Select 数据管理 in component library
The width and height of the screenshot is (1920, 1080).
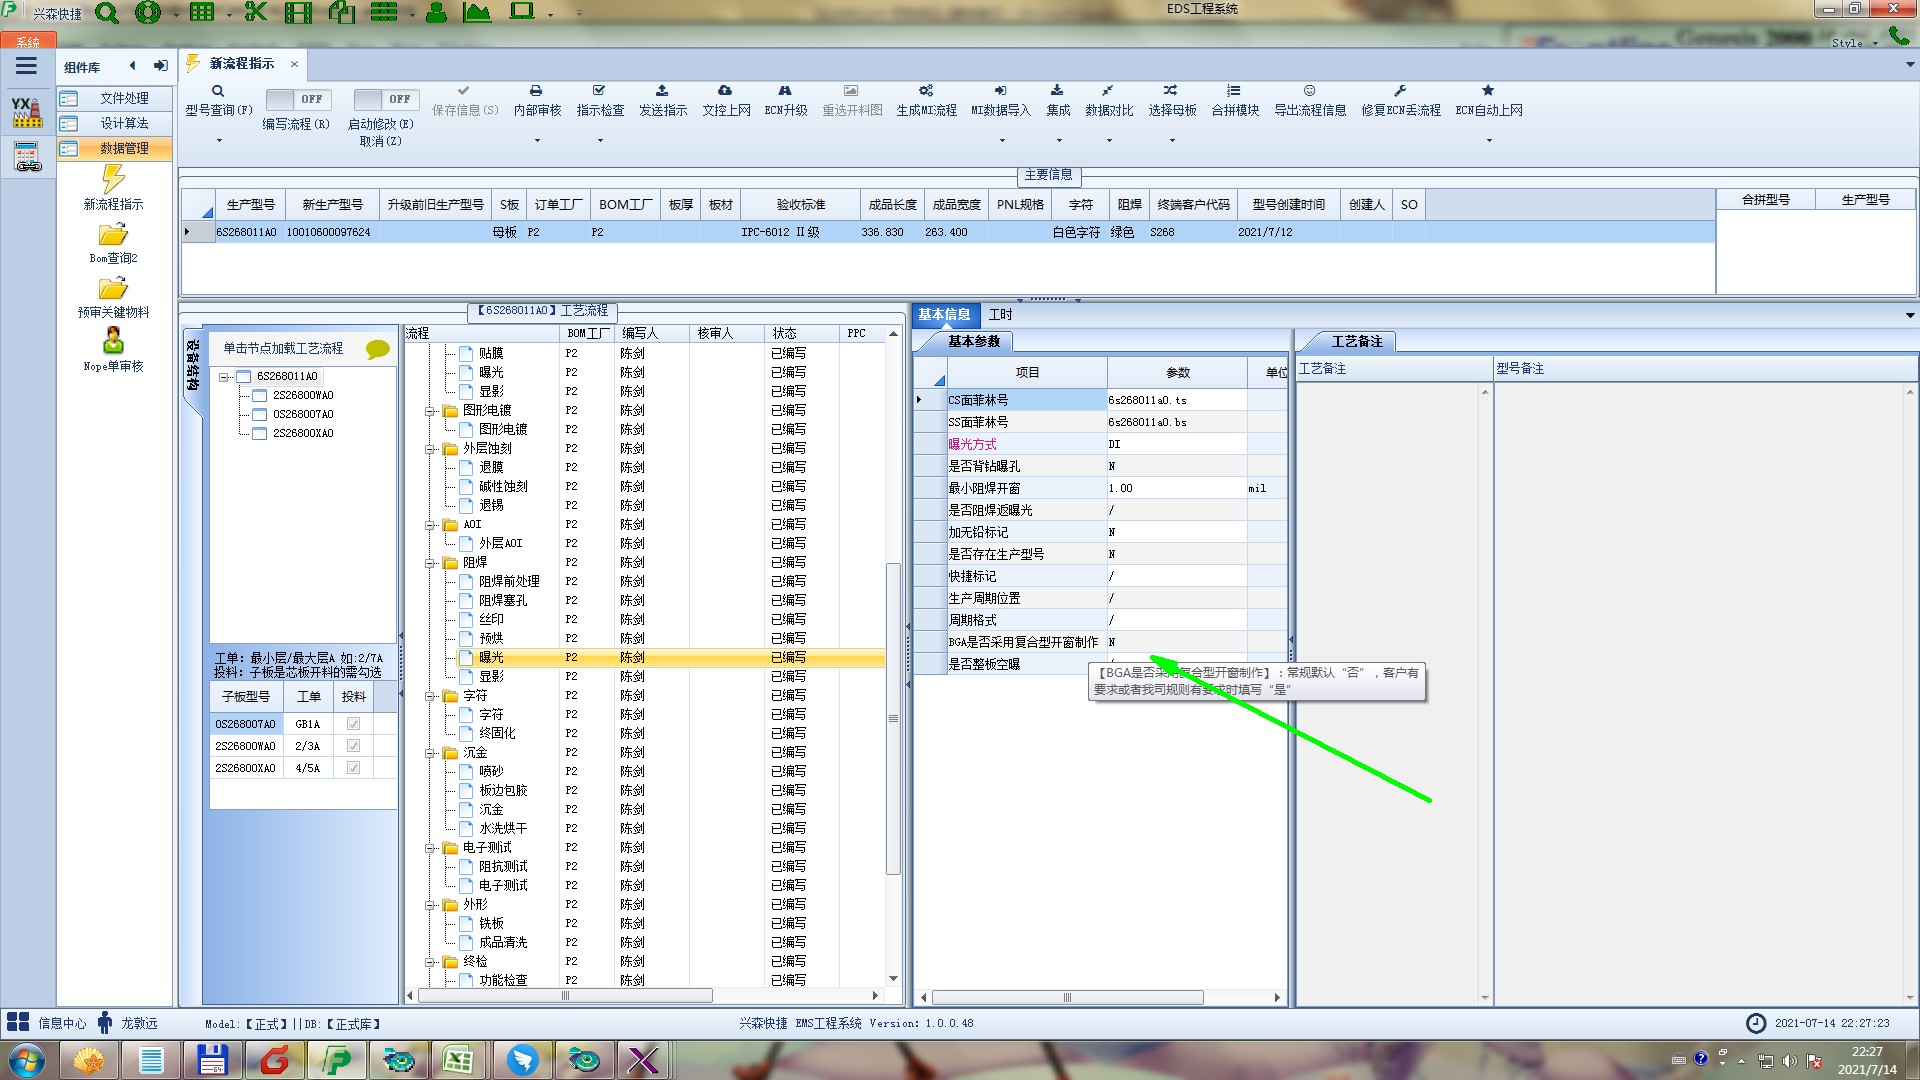[x=115, y=148]
